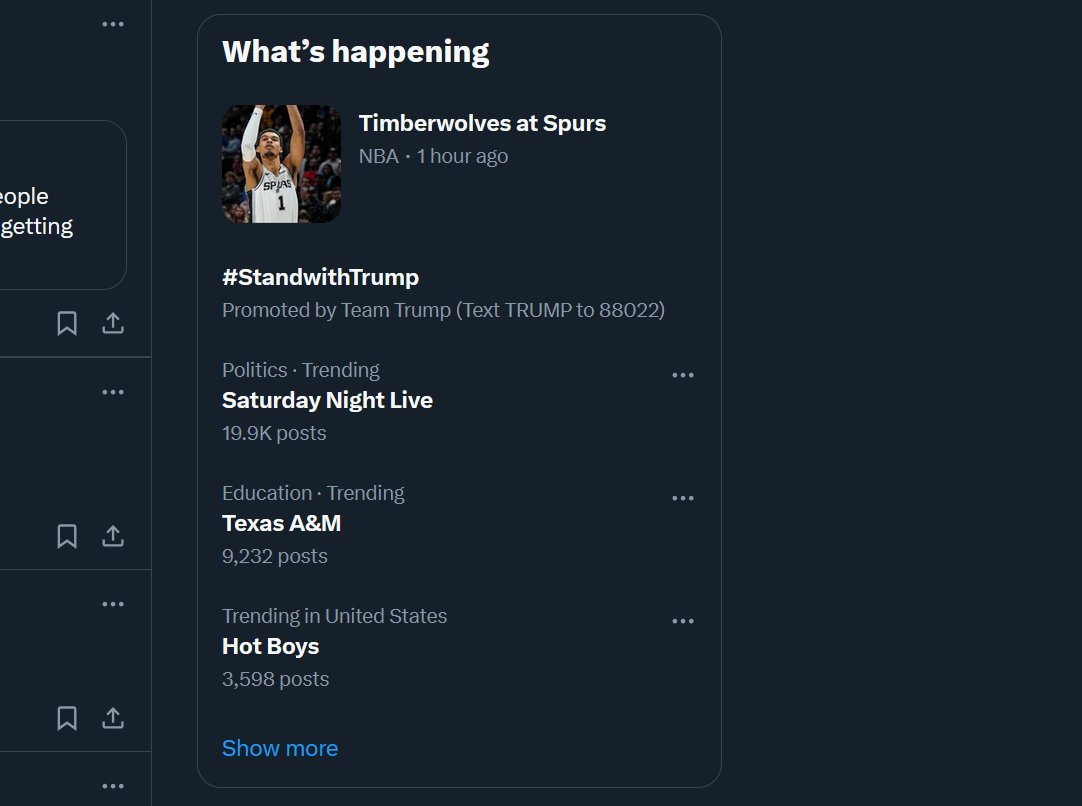The image size is (1082, 806).
Task: Share the post containing the "getting" quote card
Action: pos(113,323)
